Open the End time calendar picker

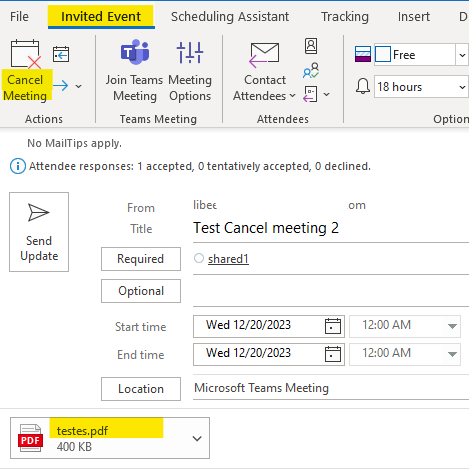click(333, 354)
